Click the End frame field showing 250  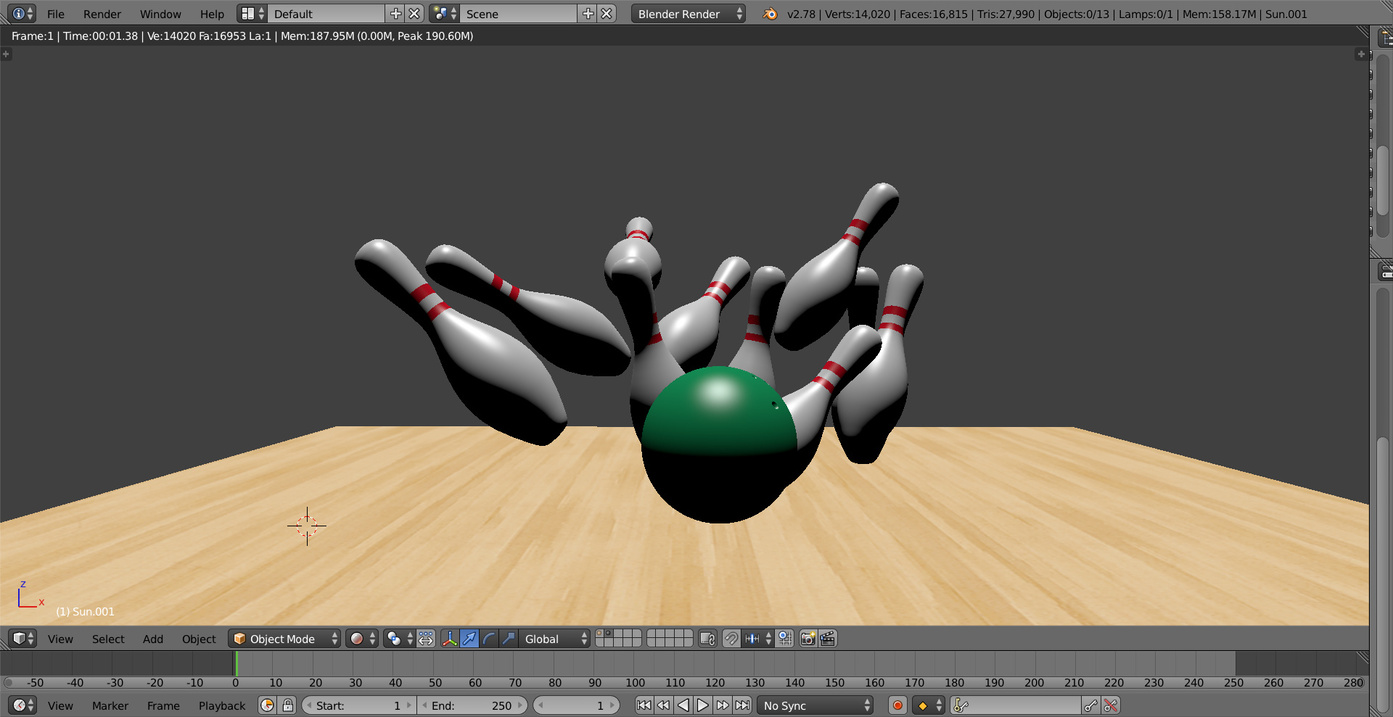(x=473, y=706)
